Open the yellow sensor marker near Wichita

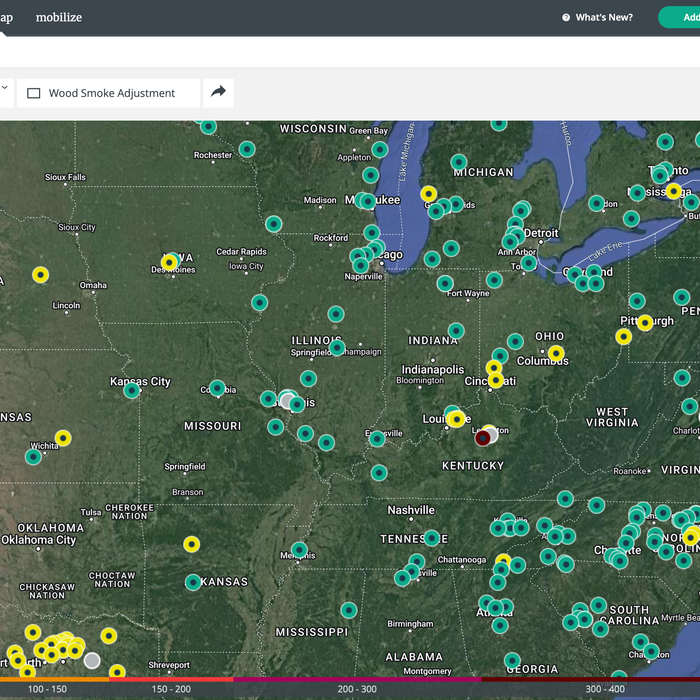pyautogui.click(x=63, y=438)
